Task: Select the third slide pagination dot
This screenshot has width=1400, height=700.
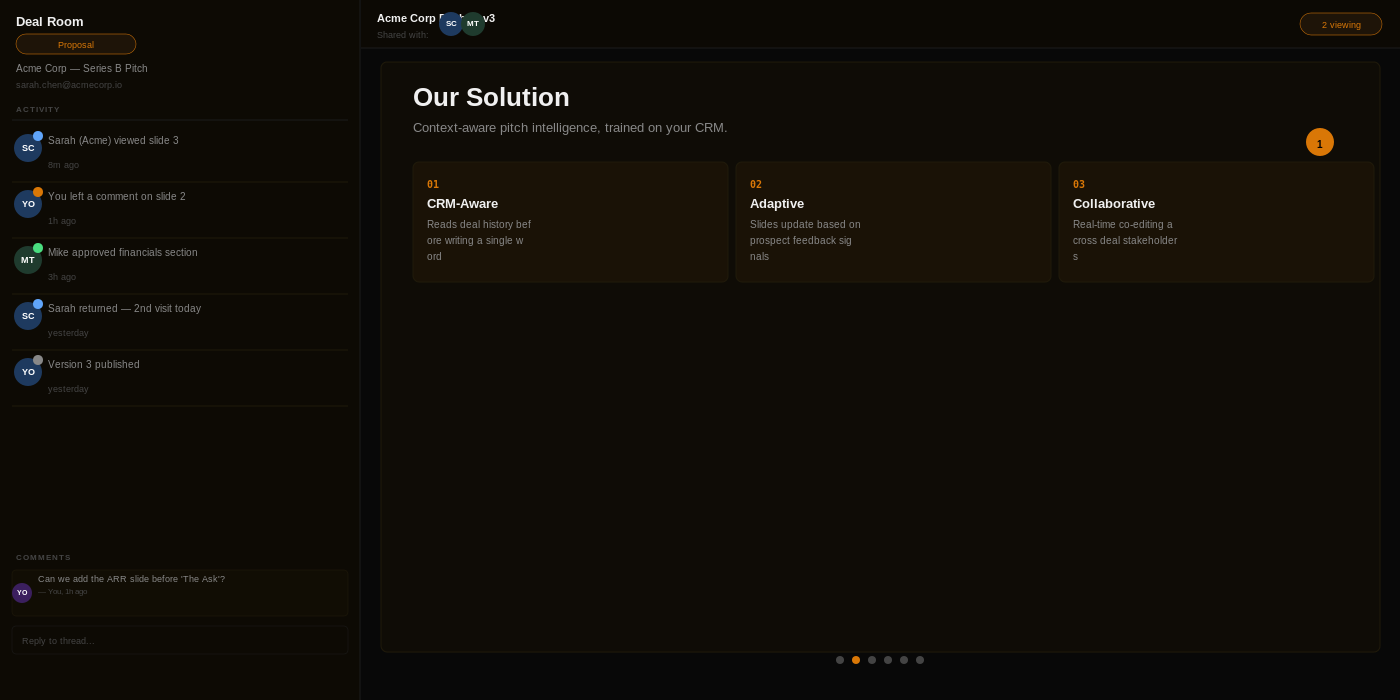Action: click(x=872, y=660)
